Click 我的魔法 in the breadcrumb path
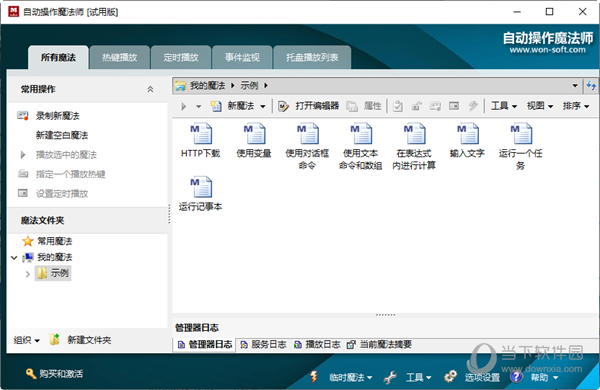Viewport: 600px width, 390px height. click(x=207, y=86)
